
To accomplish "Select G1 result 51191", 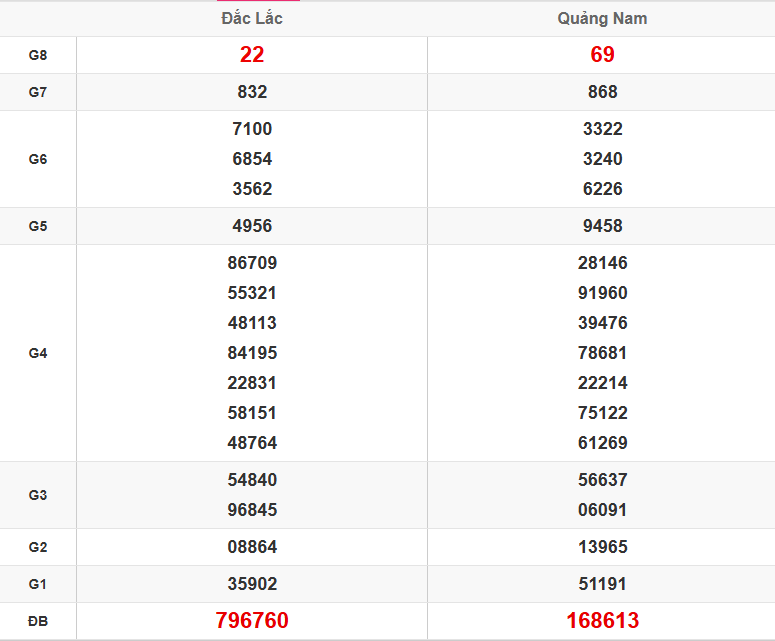I will tap(602, 584).
